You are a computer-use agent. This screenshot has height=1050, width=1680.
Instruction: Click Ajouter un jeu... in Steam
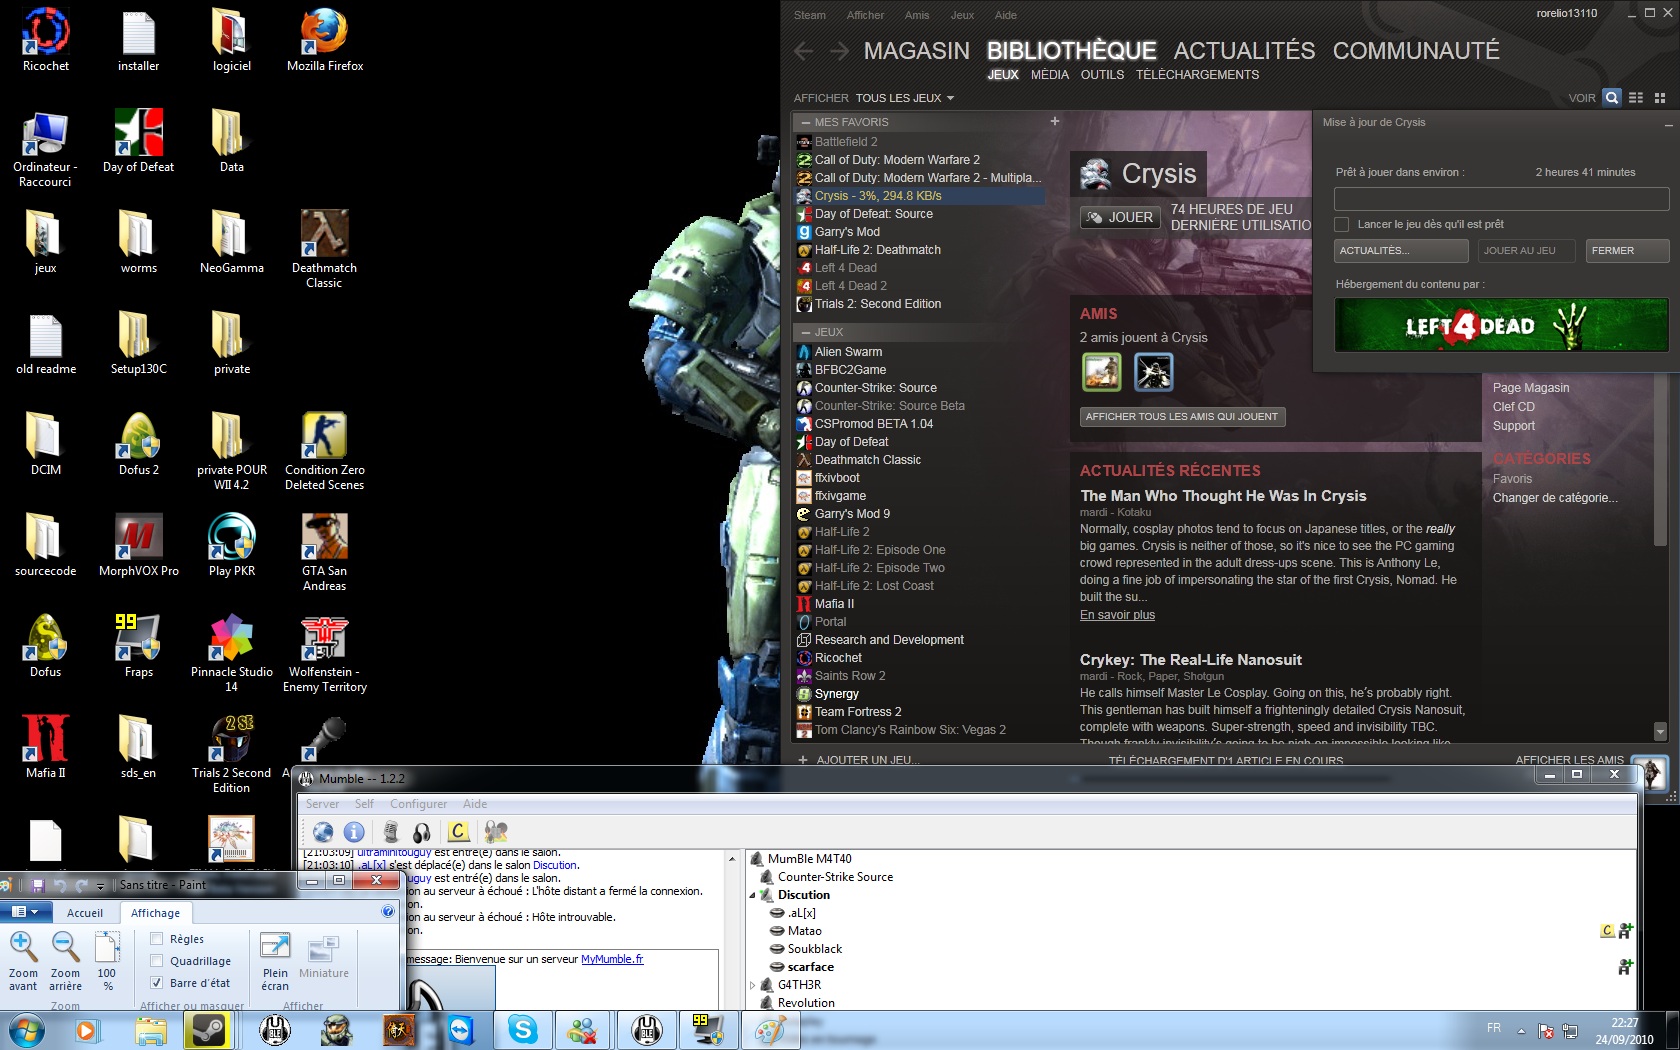[857, 760]
